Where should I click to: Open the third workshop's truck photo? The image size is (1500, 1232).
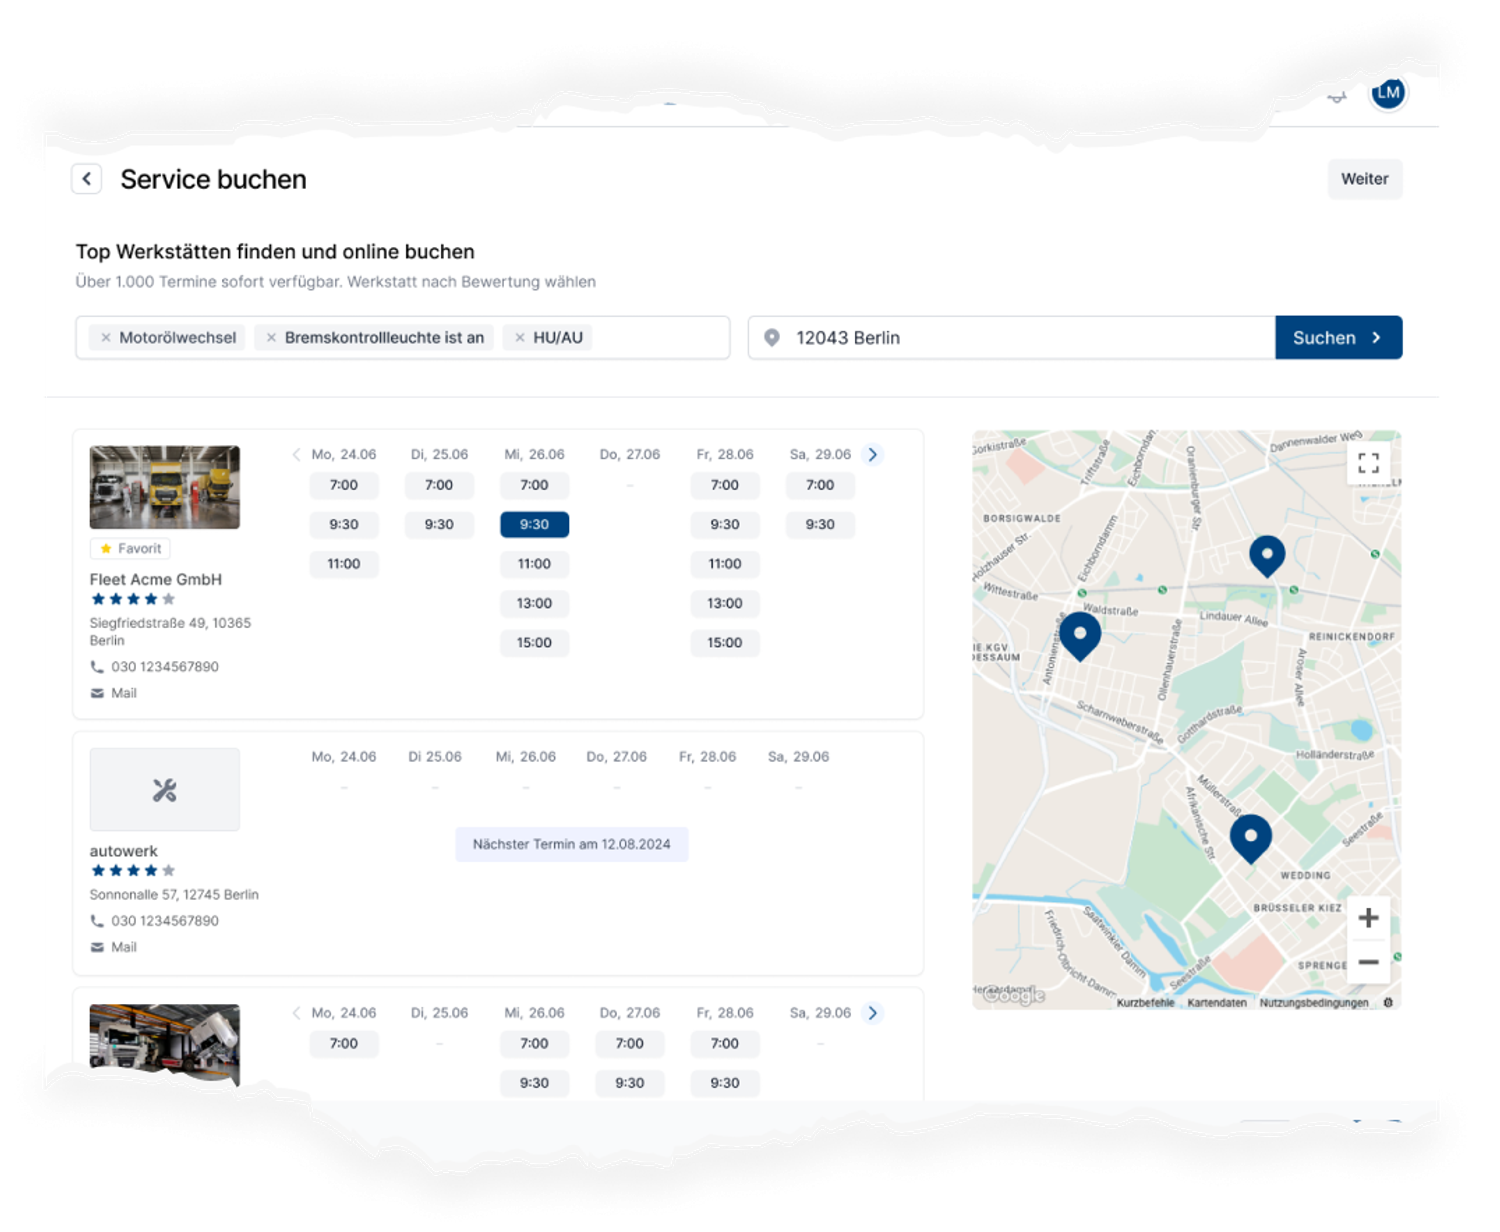tap(165, 1042)
